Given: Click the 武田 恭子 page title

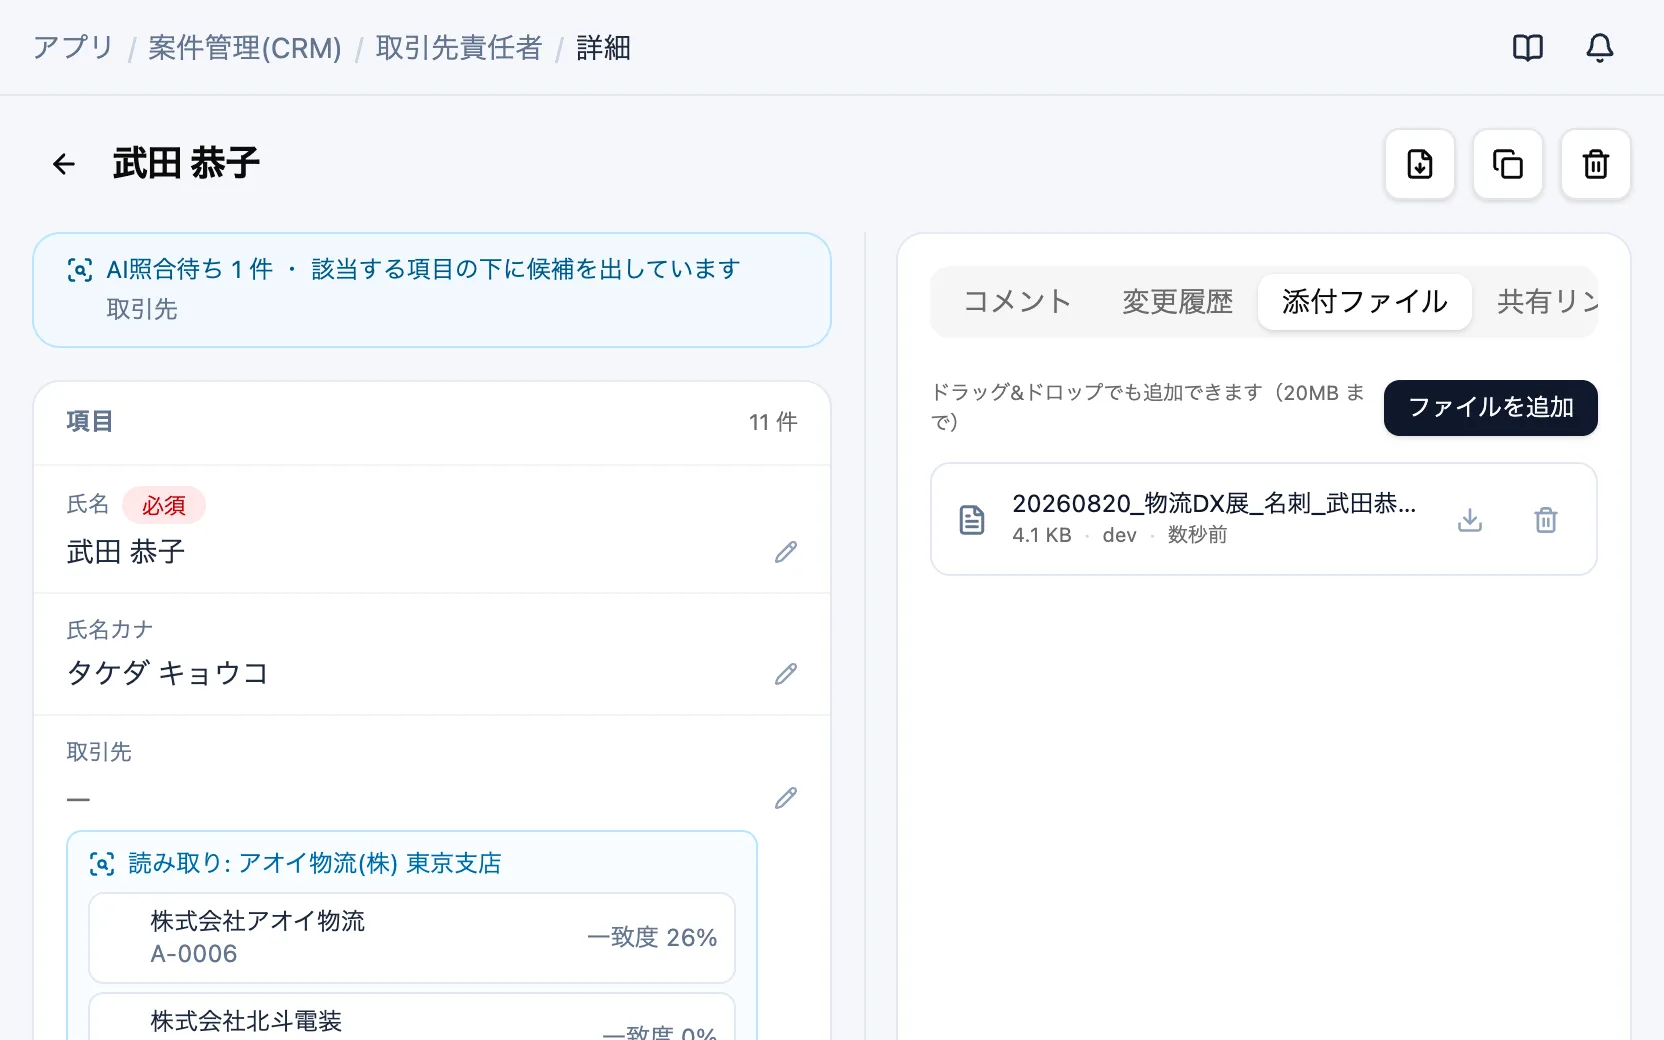Looking at the screenshot, I should click(186, 164).
